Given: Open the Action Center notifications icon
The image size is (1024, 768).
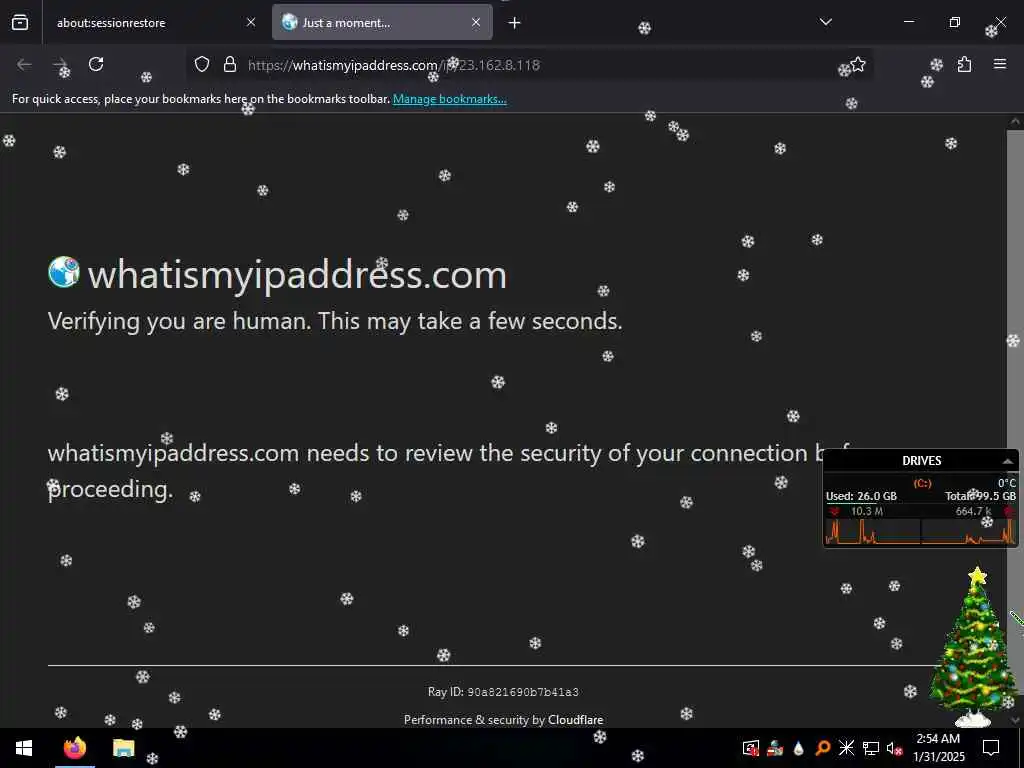Looking at the screenshot, I should (x=991, y=748).
